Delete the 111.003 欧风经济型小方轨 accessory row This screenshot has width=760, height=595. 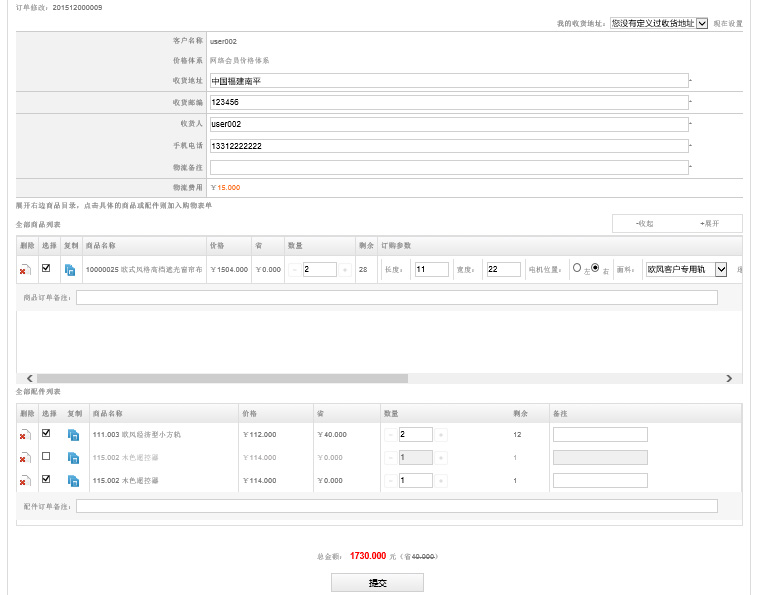[25, 435]
